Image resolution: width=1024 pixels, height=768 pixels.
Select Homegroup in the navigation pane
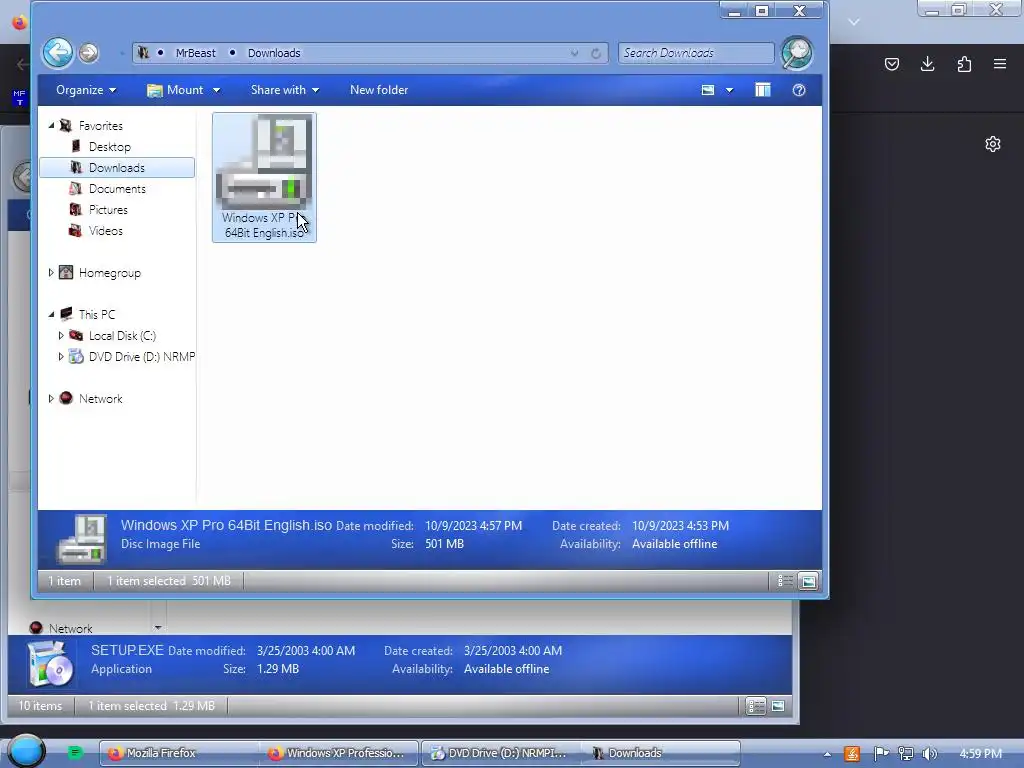point(110,273)
